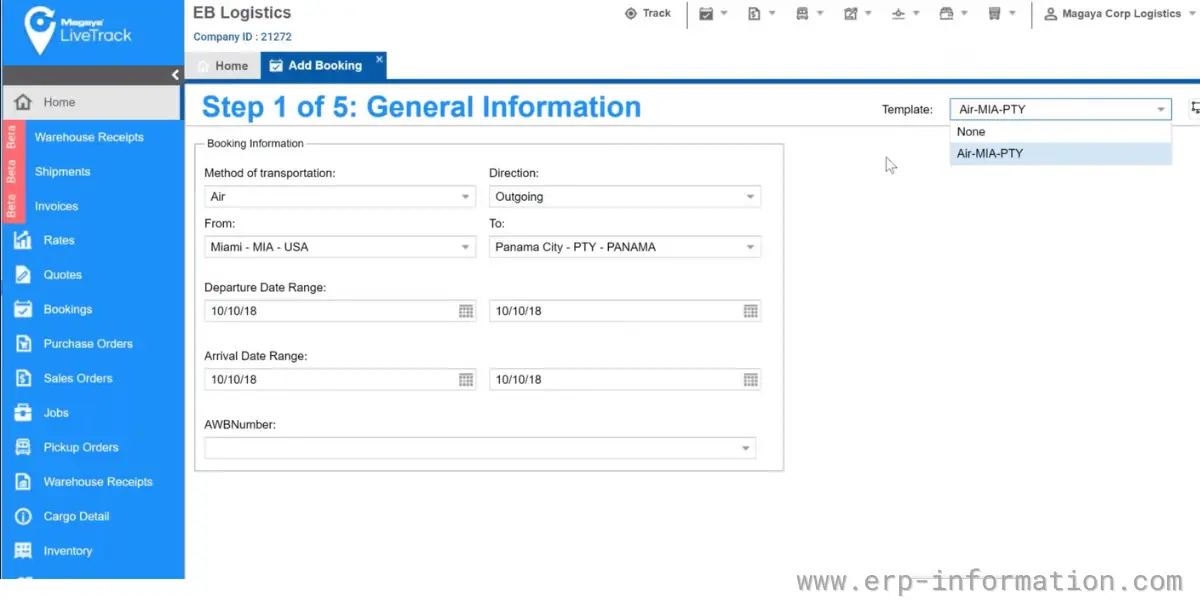Close the Add Booking tab
Image resolution: width=1200 pixels, height=600 pixels.
pos(379,59)
